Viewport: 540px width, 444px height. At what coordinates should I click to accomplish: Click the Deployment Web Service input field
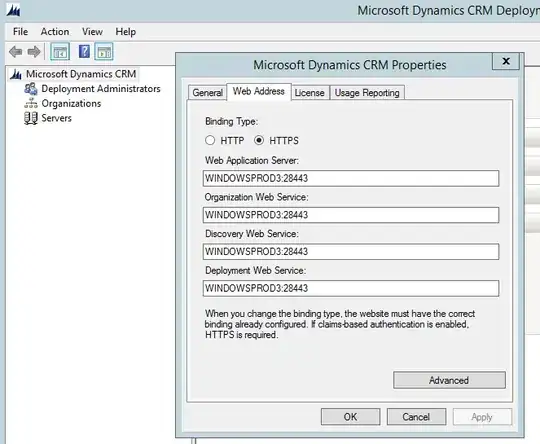pos(351,288)
